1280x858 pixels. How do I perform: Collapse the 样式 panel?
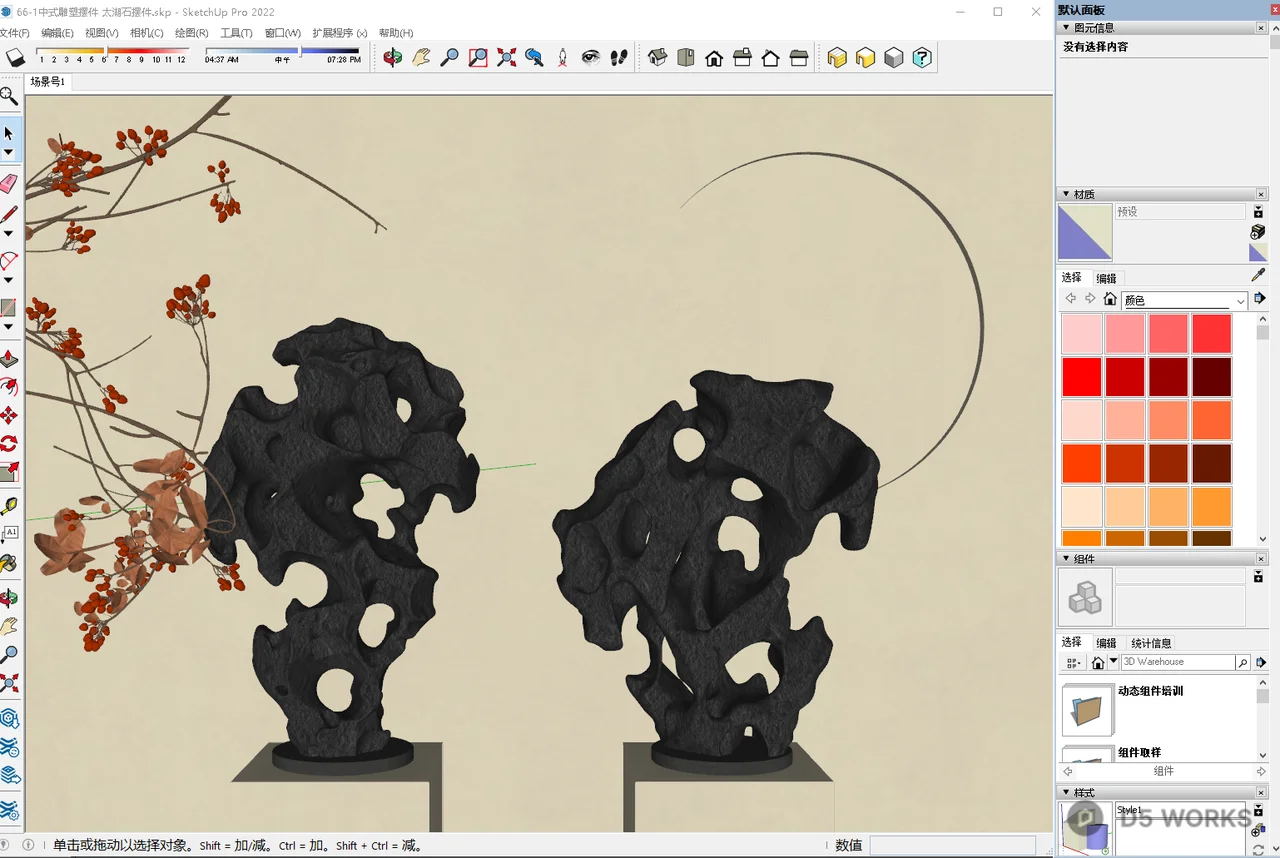click(1064, 793)
